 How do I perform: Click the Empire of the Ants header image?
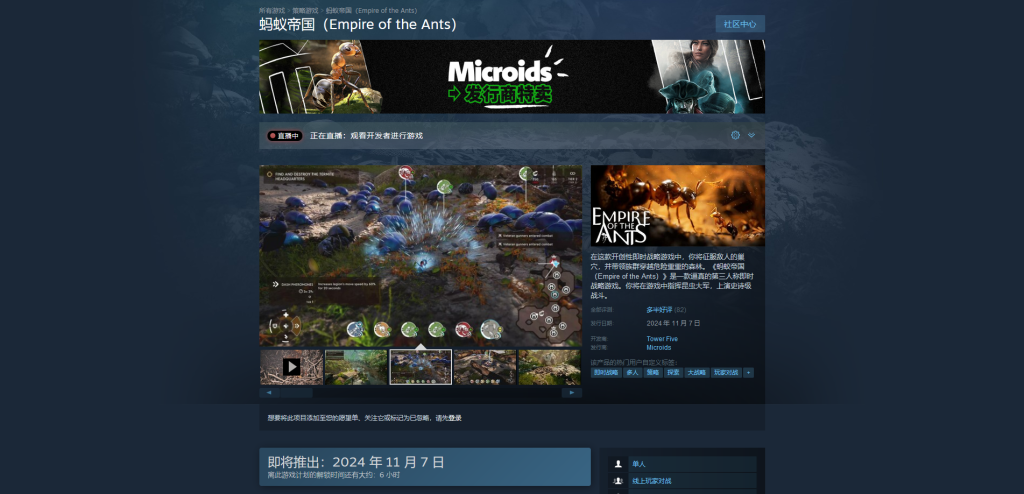pos(678,205)
